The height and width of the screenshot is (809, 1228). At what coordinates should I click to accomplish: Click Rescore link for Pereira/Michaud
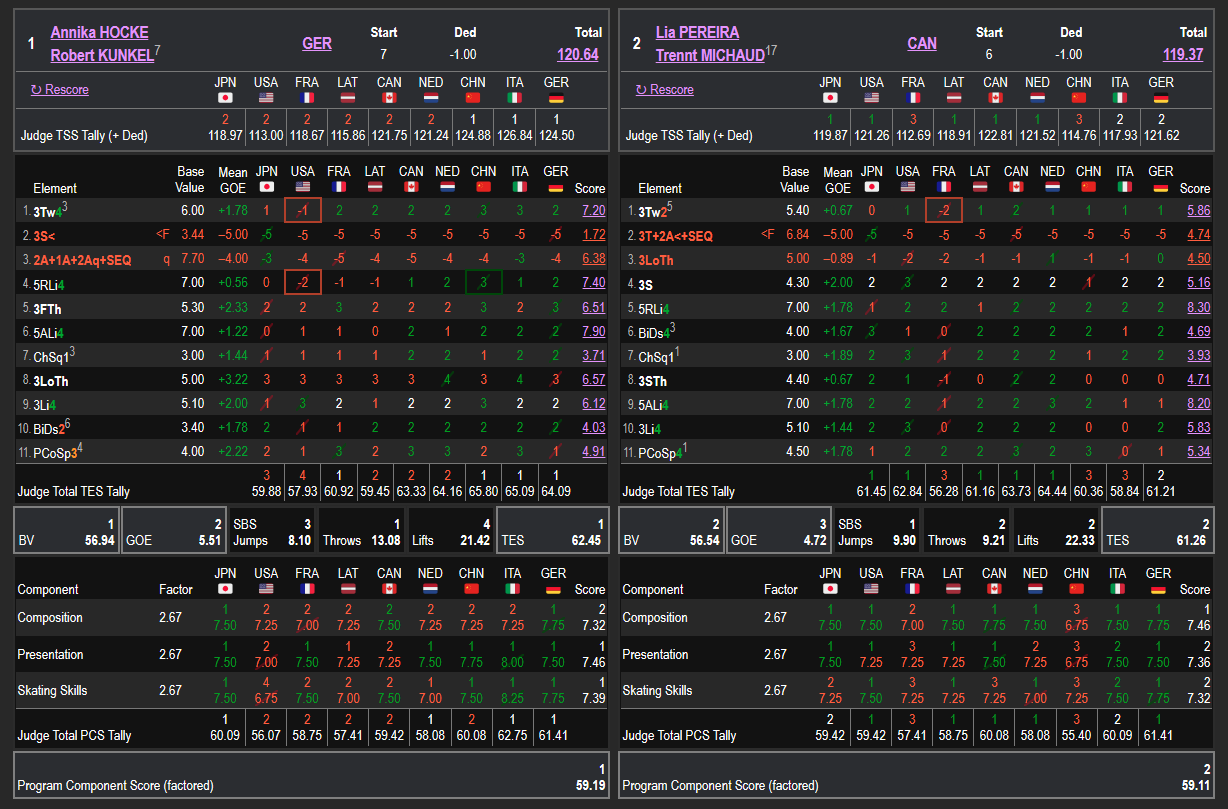click(664, 90)
